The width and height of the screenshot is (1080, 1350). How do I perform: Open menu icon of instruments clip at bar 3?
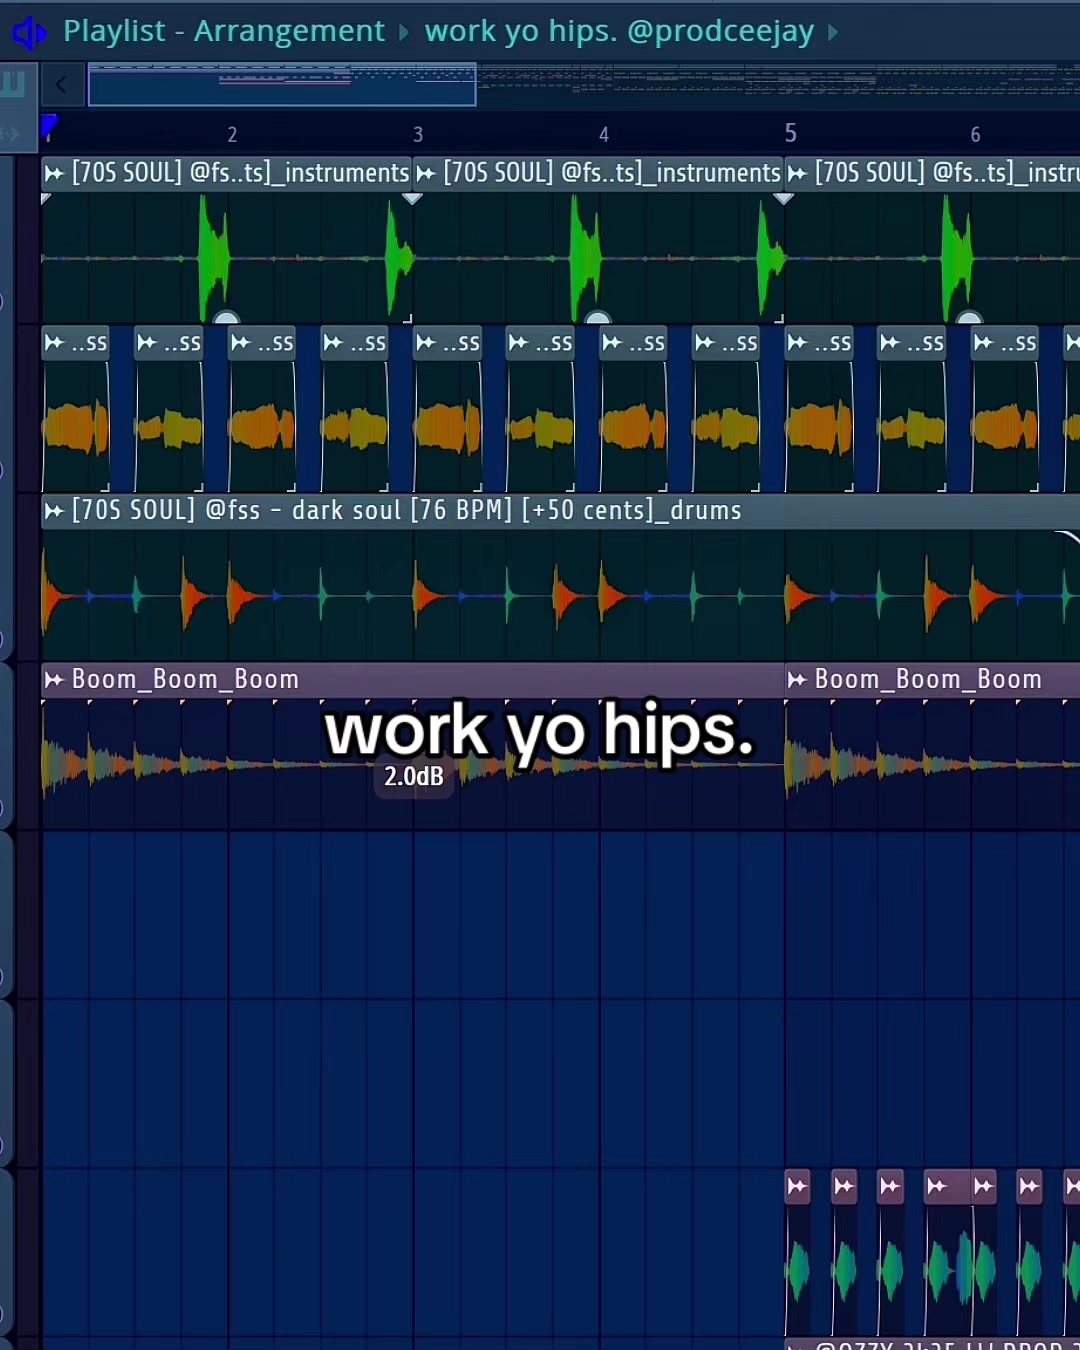coord(426,173)
